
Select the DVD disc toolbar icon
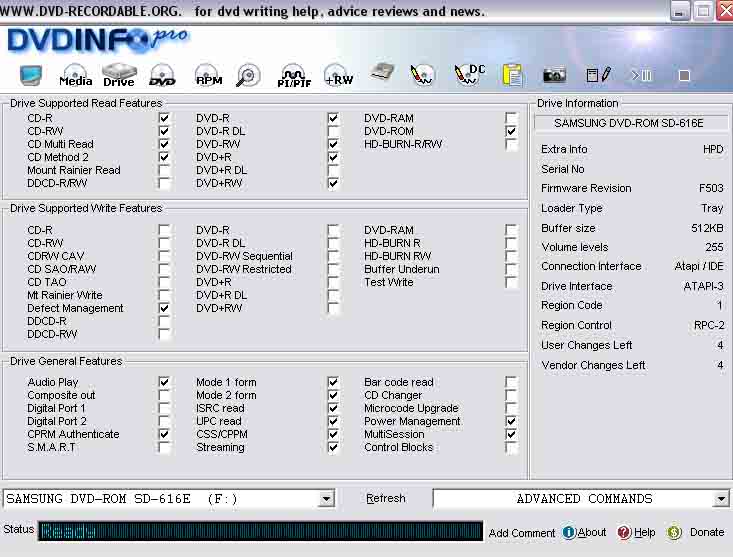click(x=162, y=75)
